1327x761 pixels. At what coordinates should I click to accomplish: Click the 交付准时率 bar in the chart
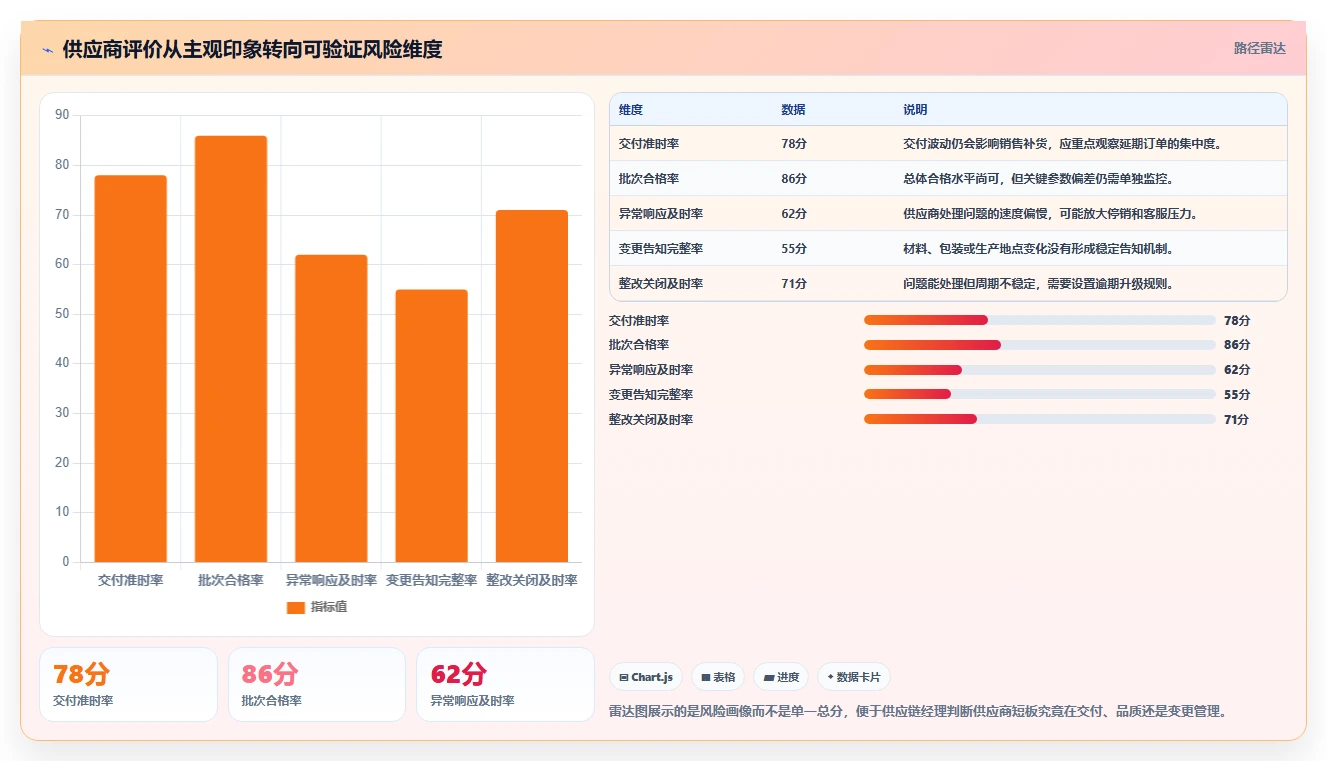click(x=131, y=368)
